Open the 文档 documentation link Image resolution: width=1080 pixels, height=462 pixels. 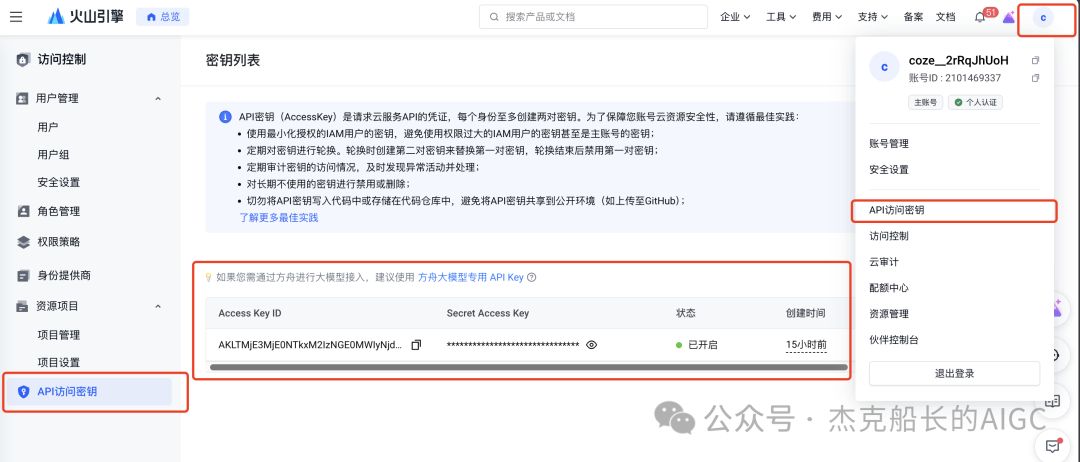point(945,17)
